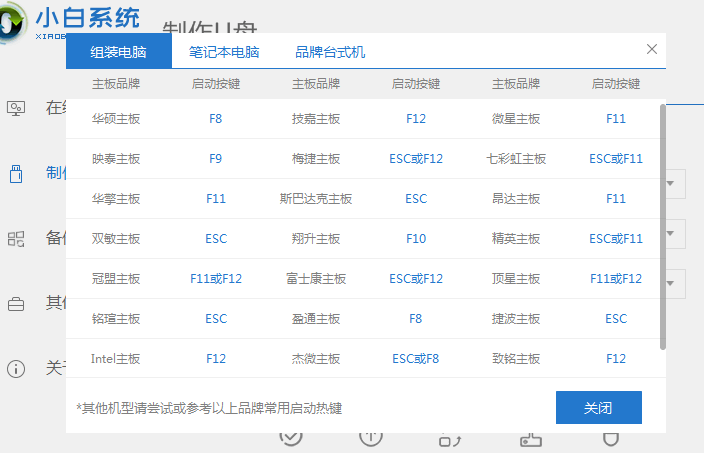704x453 pixels.
Task: Click the 微星主板 cell
Action: 516,119
